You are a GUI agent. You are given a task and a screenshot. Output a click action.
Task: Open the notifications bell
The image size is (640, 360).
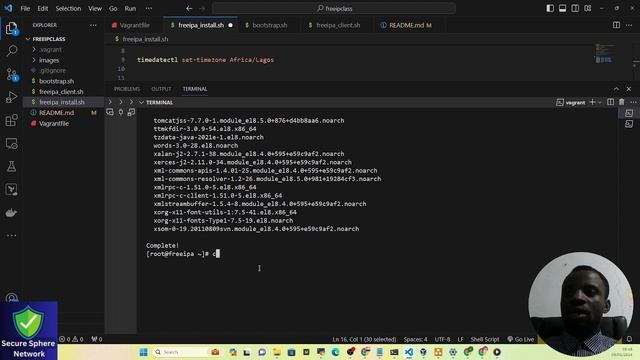pos(629,339)
